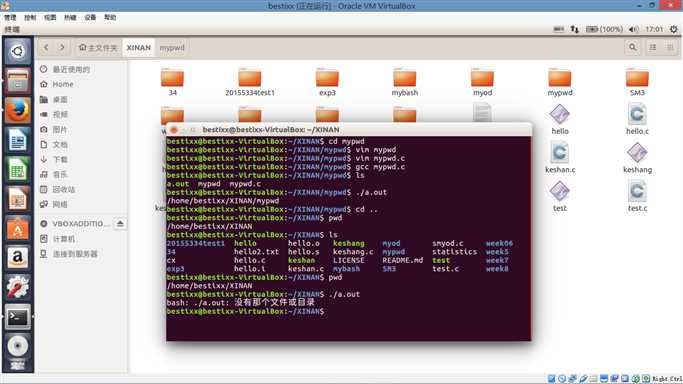Open the Amazon launcher icon

pyautogui.click(x=17, y=258)
